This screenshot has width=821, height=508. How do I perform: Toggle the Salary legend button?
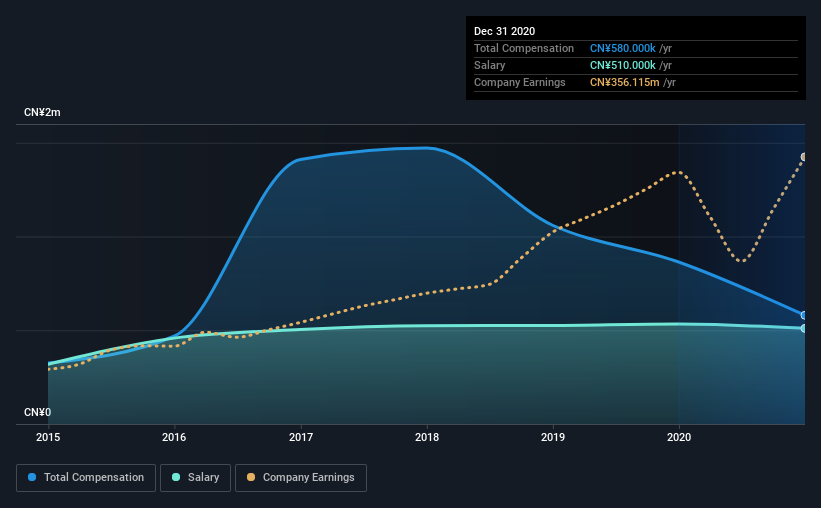(195, 478)
